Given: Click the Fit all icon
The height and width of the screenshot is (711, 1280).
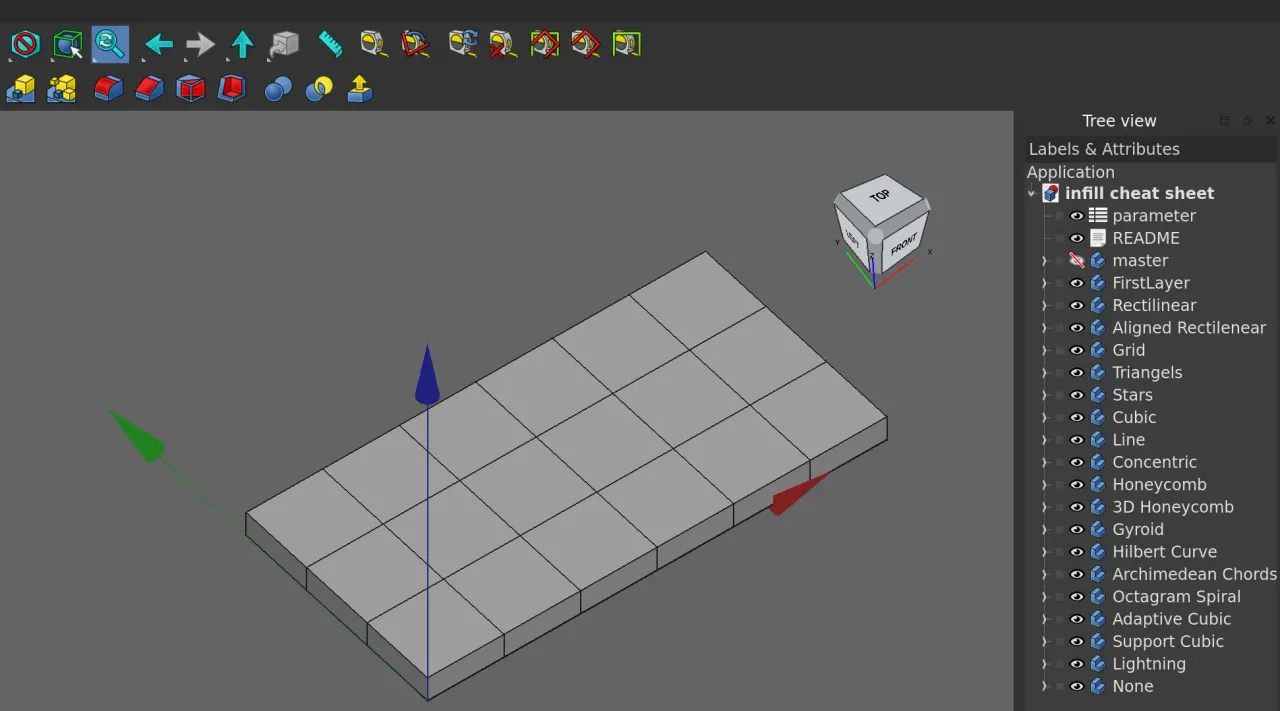Looking at the screenshot, I should click(110, 44).
